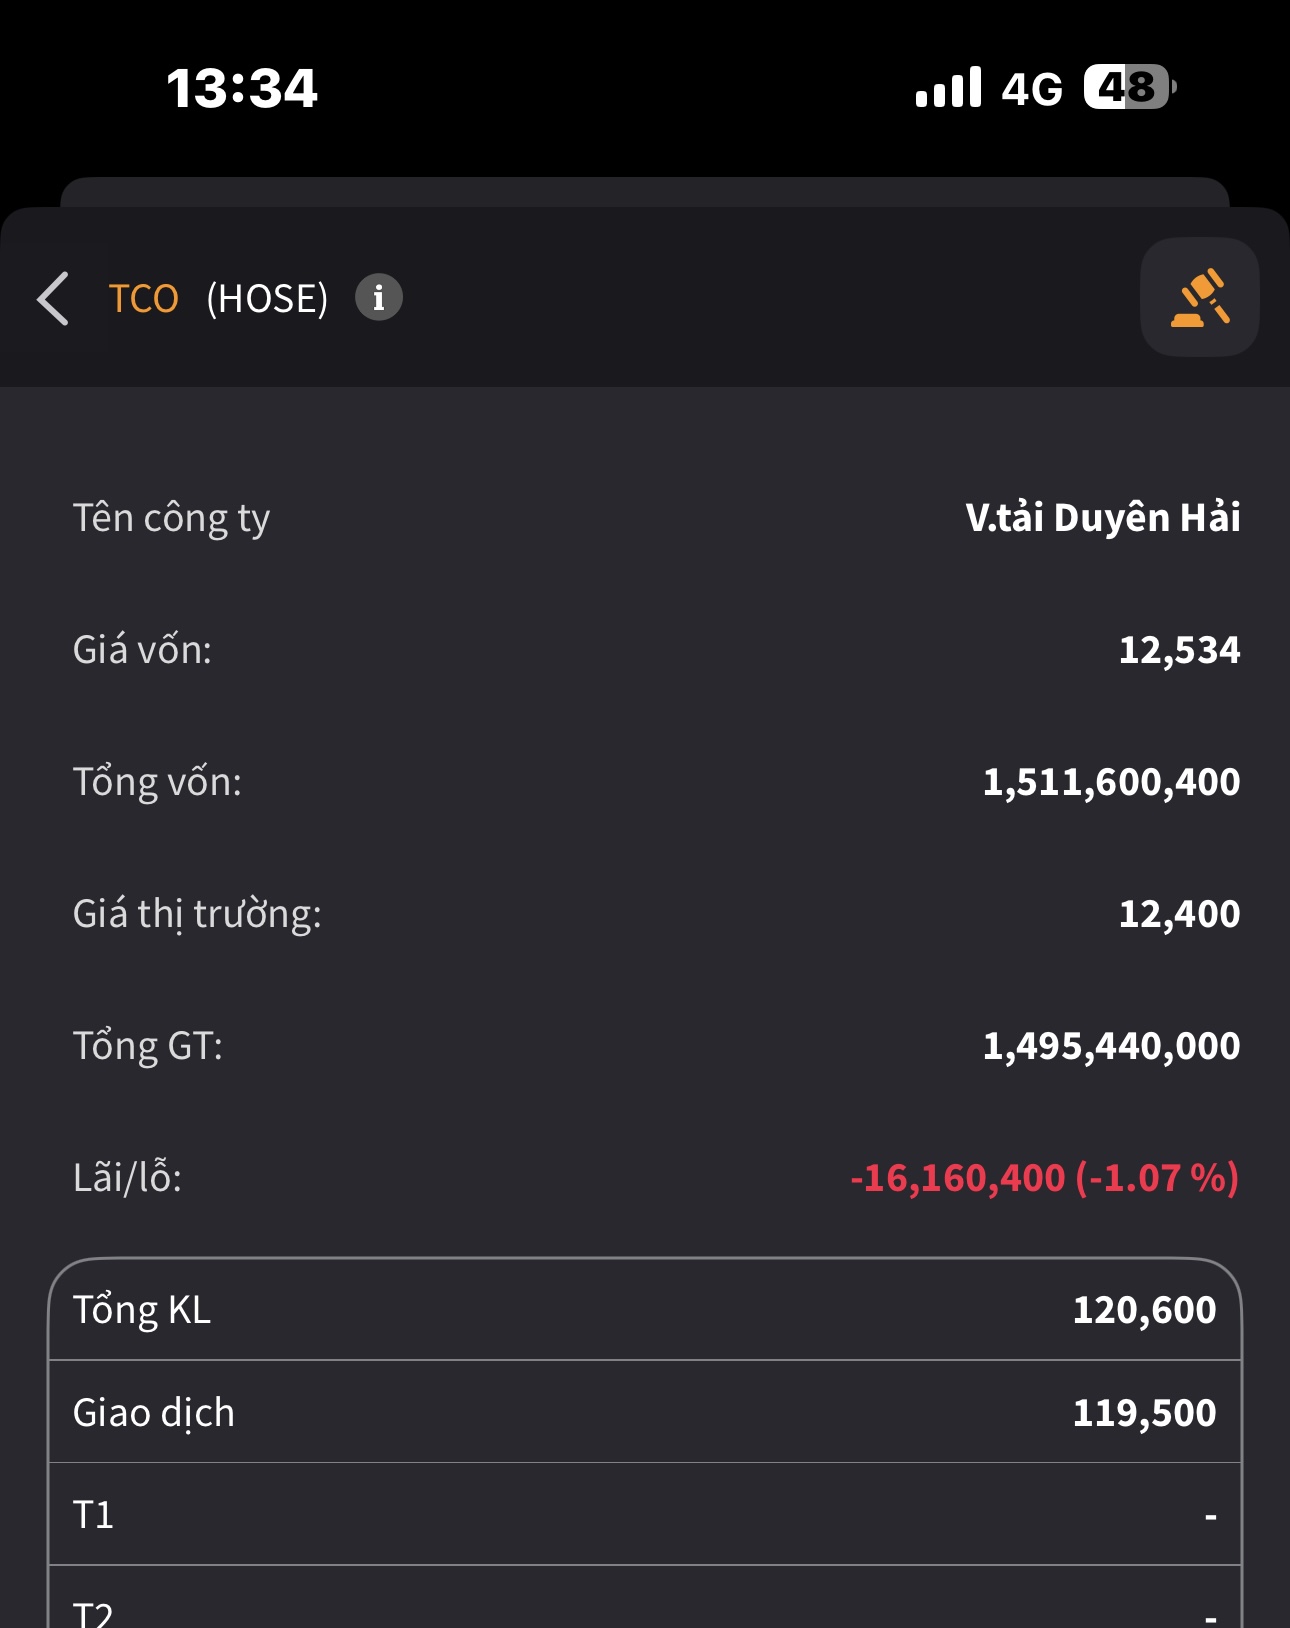Select the orange TCO ticker symbol
The image size is (1290, 1628).
pos(144,299)
